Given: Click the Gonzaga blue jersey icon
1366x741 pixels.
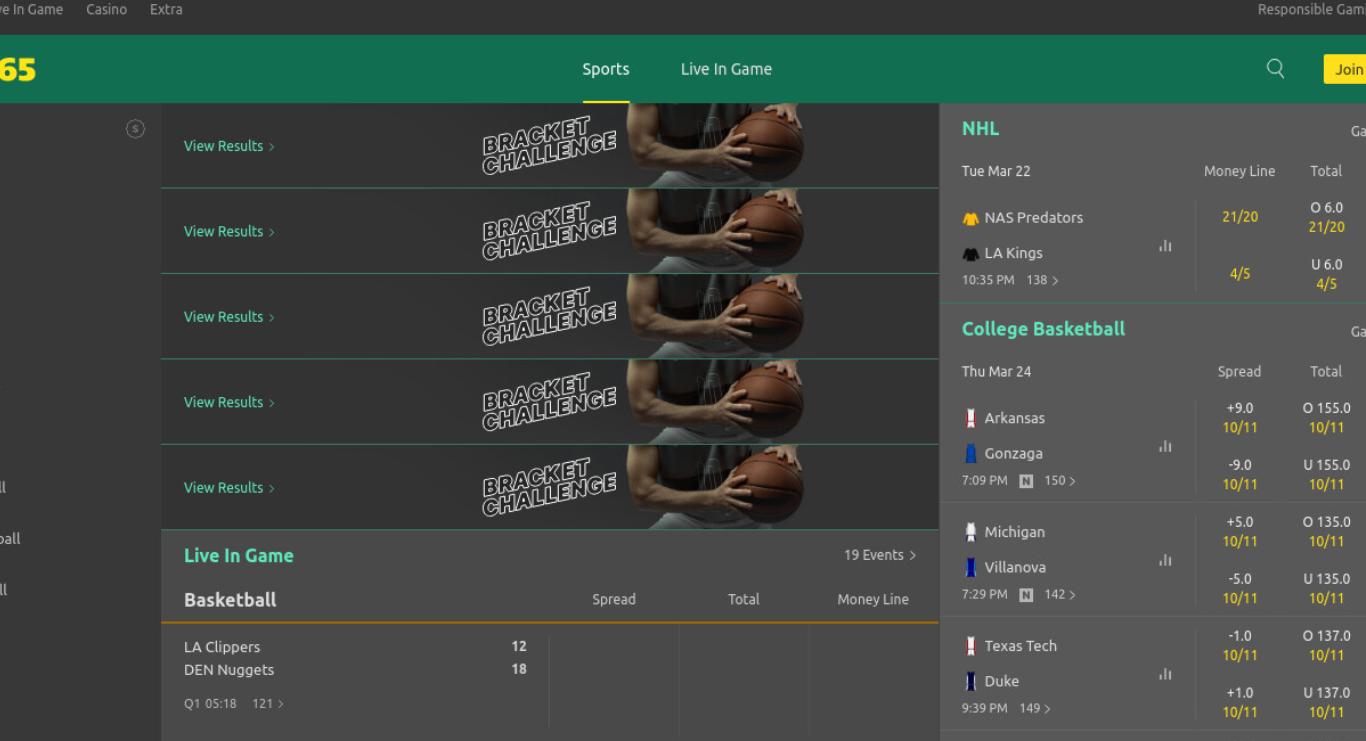Looking at the screenshot, I should coord(970,454).
